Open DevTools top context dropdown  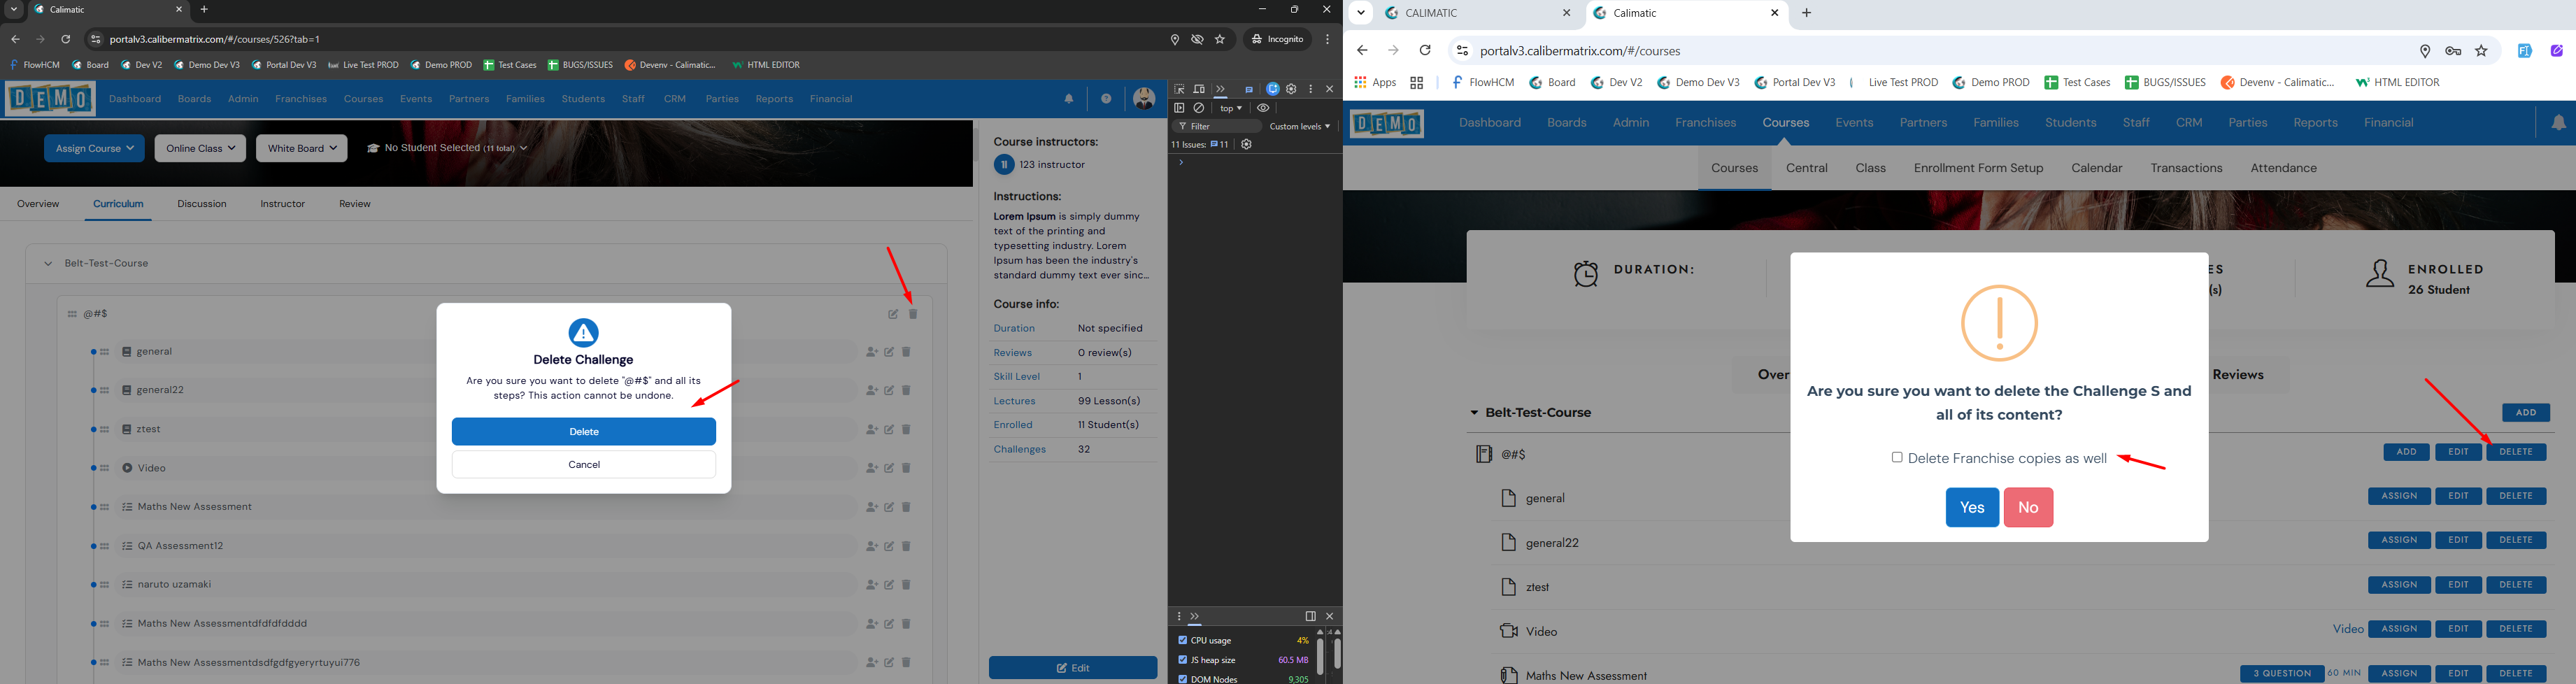point(1231,108)
